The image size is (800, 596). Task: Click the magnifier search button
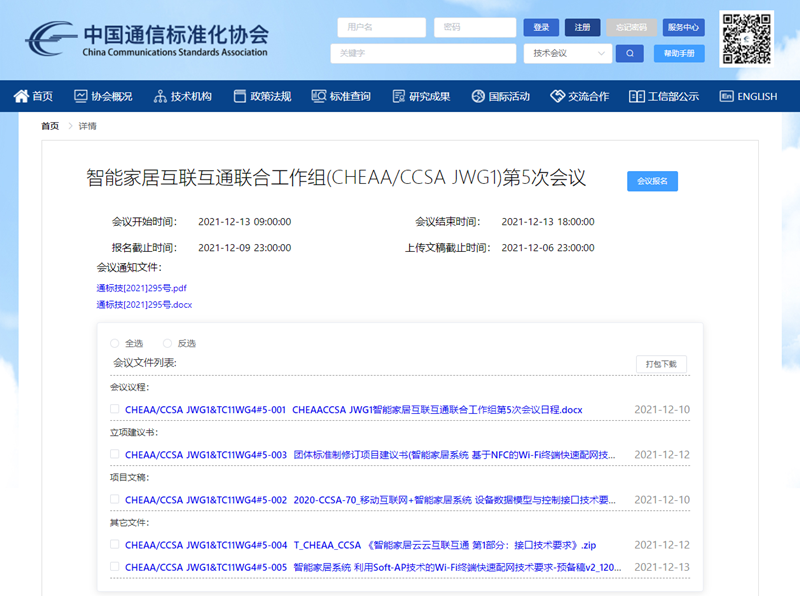(x=630, y=53)
